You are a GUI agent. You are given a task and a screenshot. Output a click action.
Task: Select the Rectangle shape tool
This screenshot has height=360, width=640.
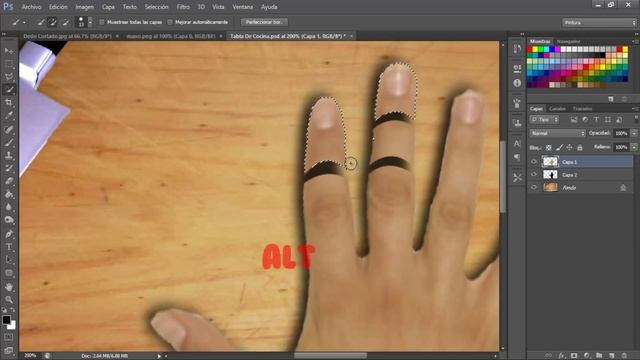click(9, 273)
